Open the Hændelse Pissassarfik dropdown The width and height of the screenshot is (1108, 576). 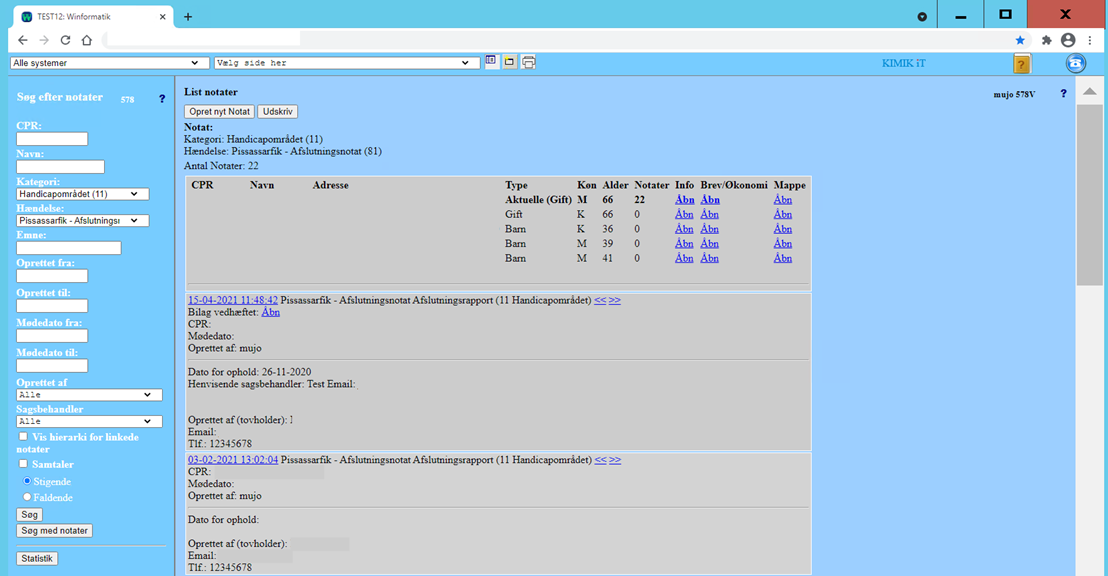(x=83, y=221)
